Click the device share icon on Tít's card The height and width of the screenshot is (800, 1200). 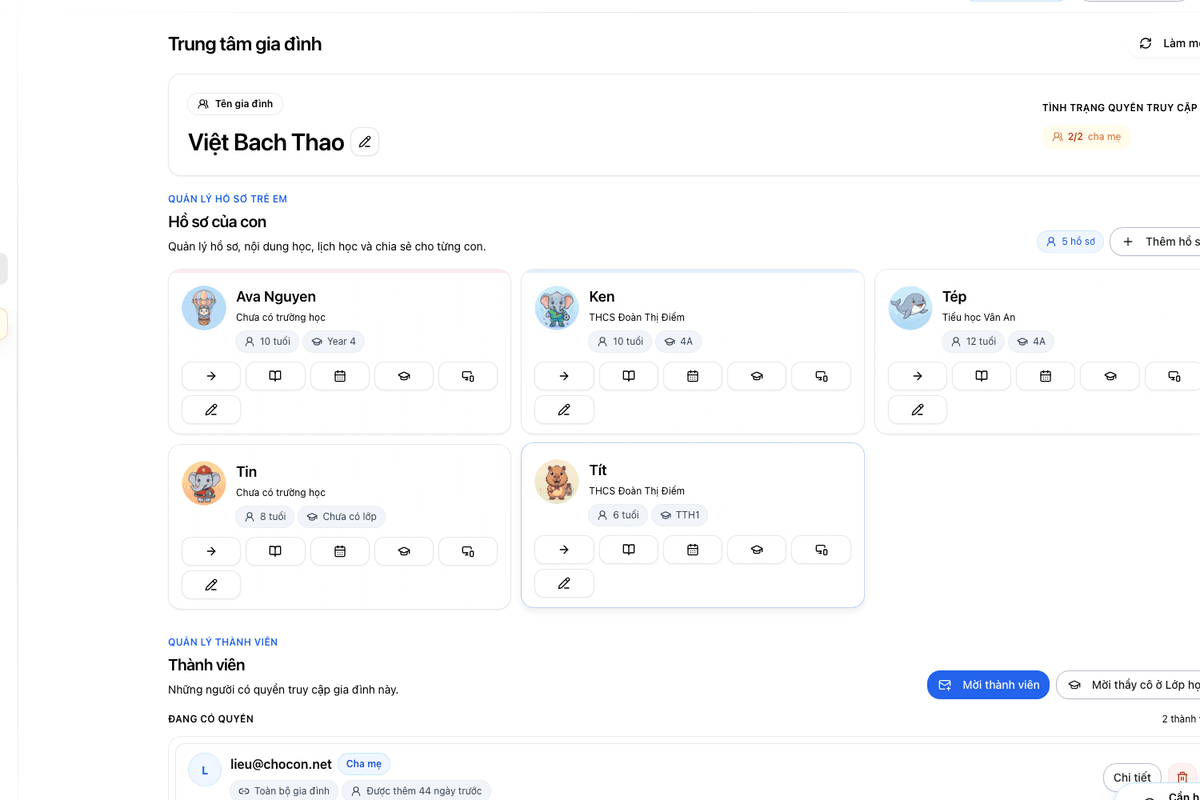(x=821, y=549)
